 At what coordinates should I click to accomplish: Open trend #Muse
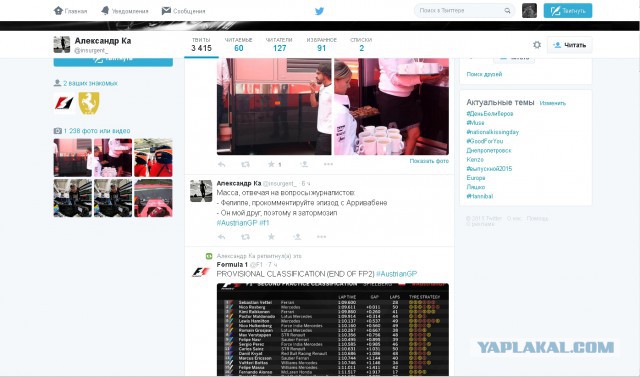(x=476, y=123)
